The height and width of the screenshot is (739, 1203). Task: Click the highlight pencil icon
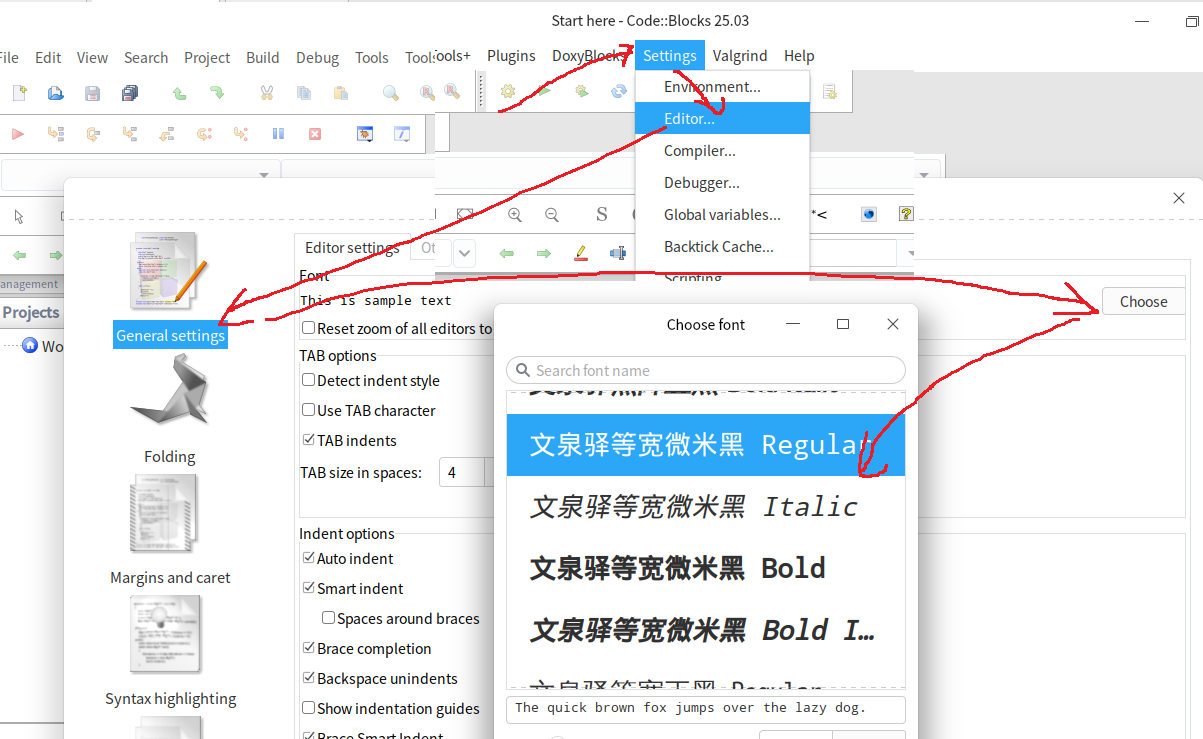tap(581, 253)
